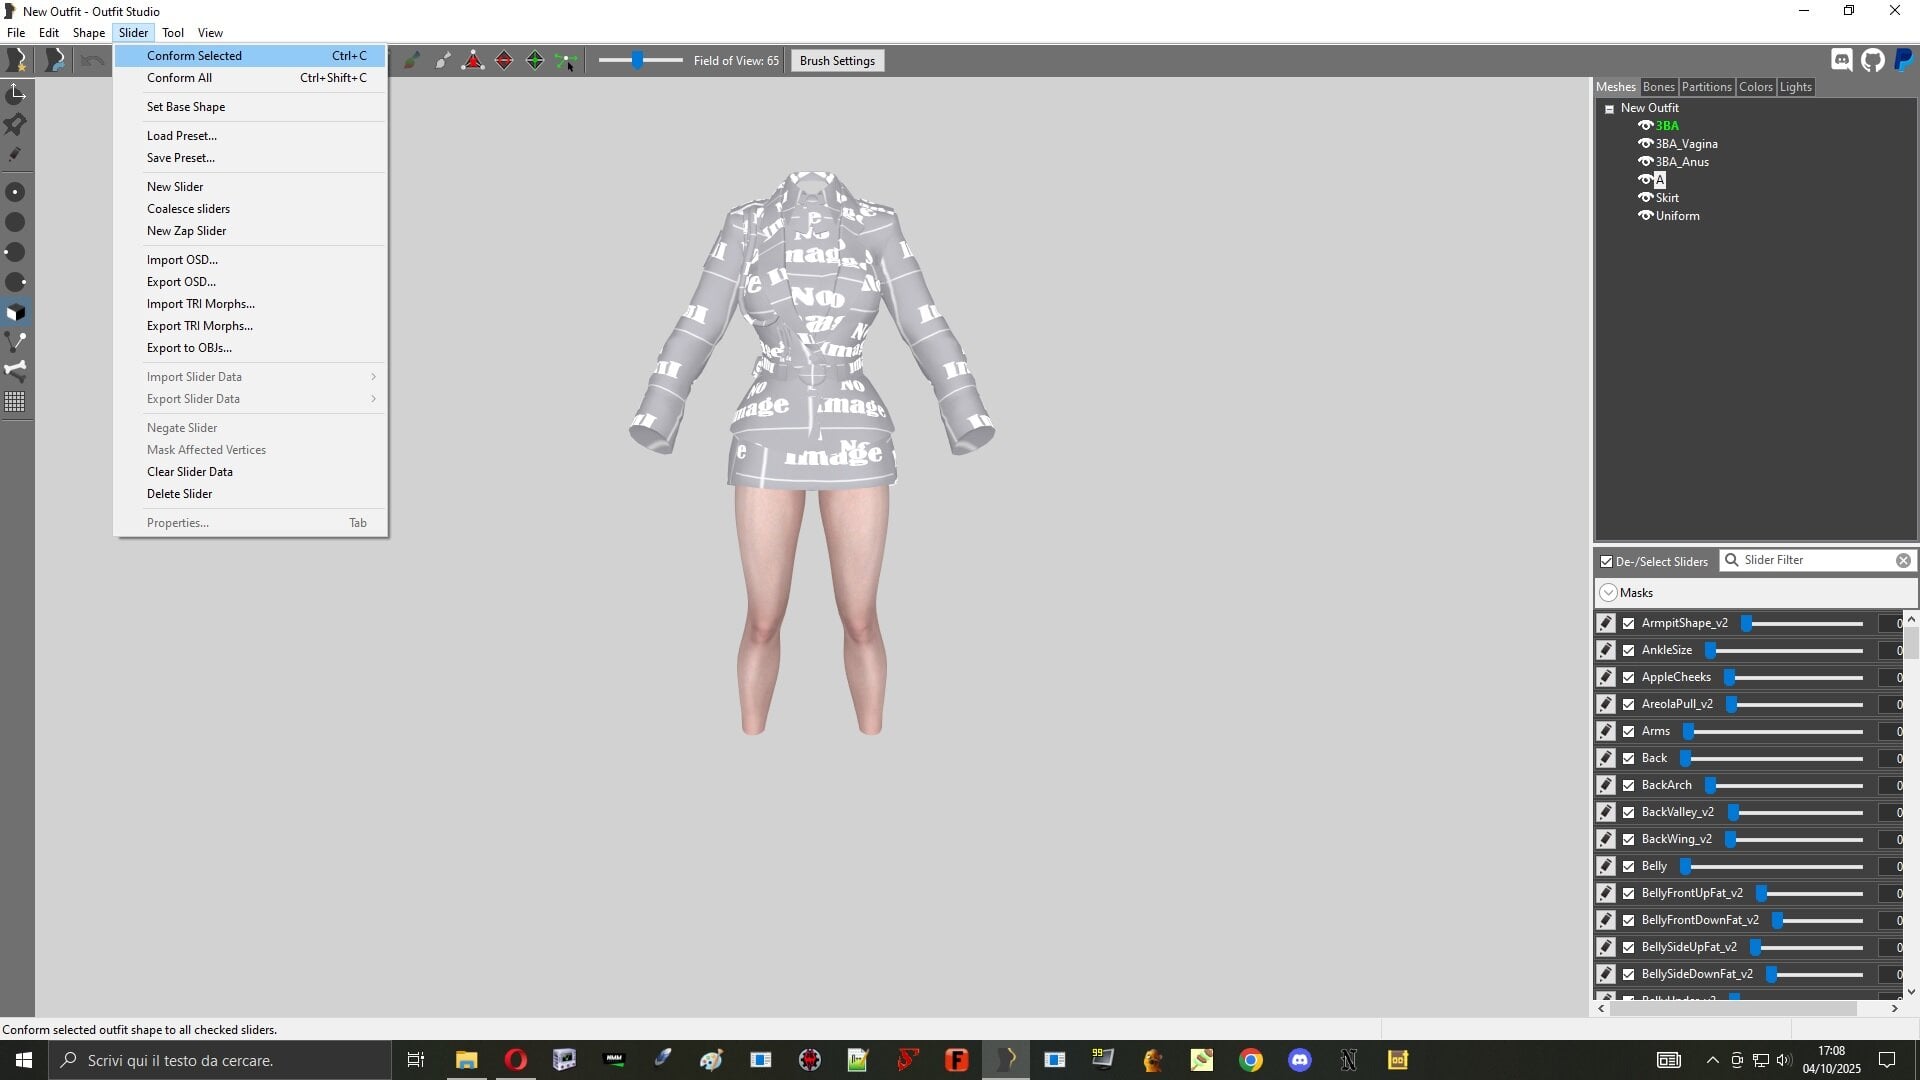Select the Uniform mesh in the tree
The height and width of the screenshot is (1080, 1920).
[x=1677, y=216]
